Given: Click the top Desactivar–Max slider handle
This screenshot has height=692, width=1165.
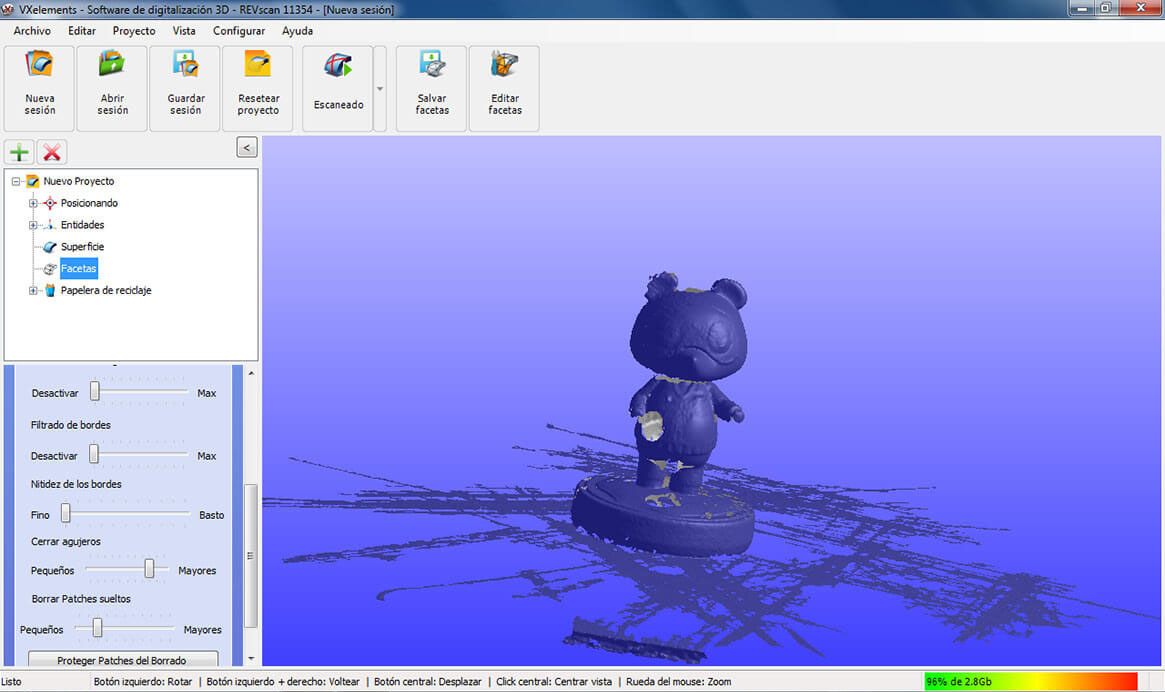Looking at the screenshot, I should click(94, 391).
